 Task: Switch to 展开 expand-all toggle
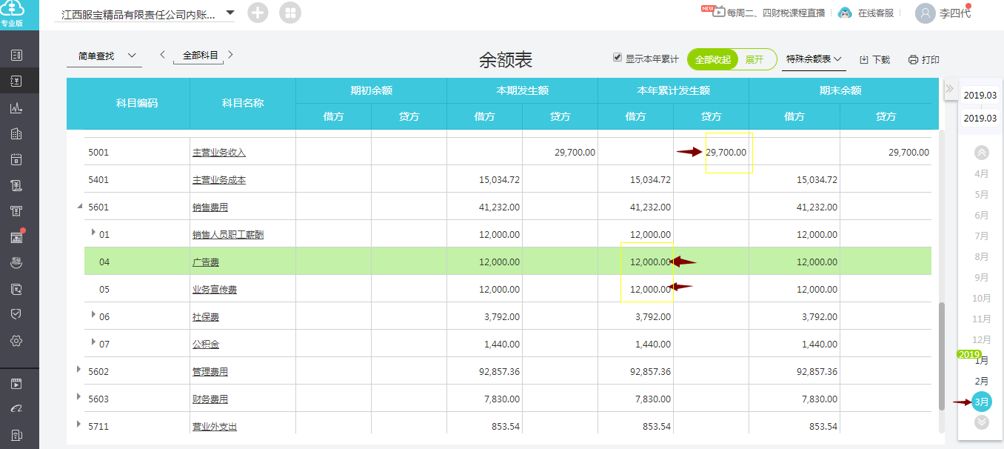754,60
